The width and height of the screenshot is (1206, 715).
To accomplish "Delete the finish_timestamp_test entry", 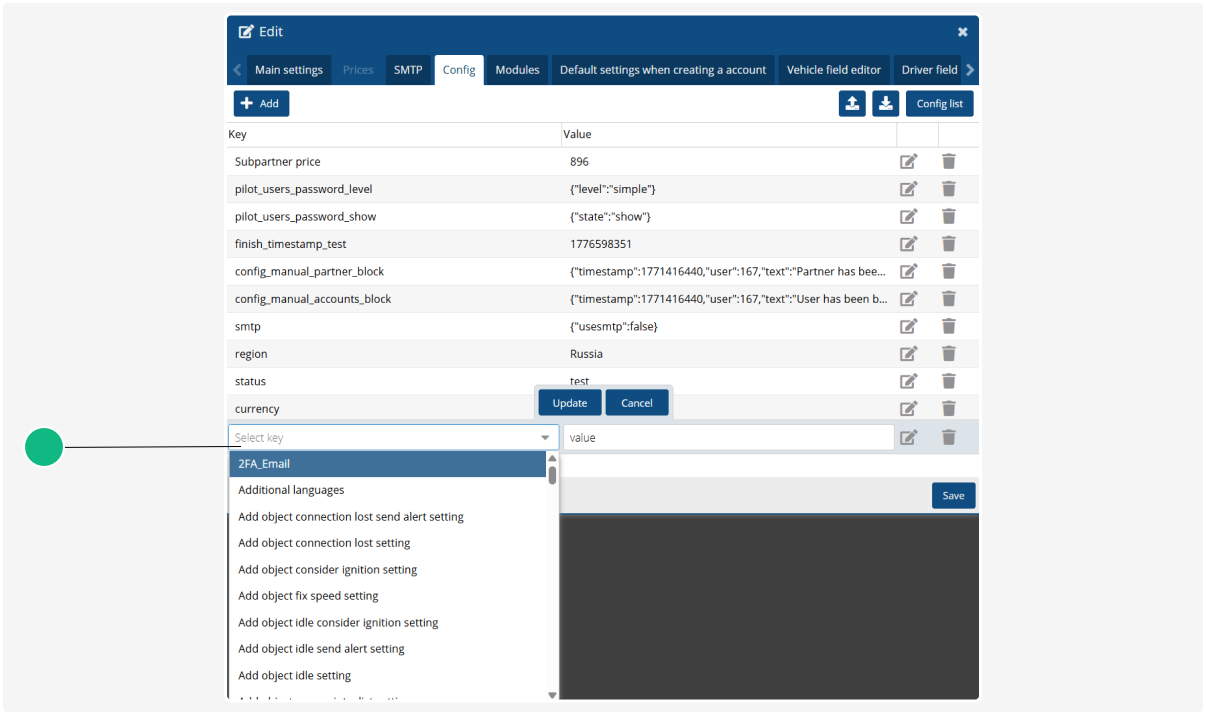I will (948, 243).
